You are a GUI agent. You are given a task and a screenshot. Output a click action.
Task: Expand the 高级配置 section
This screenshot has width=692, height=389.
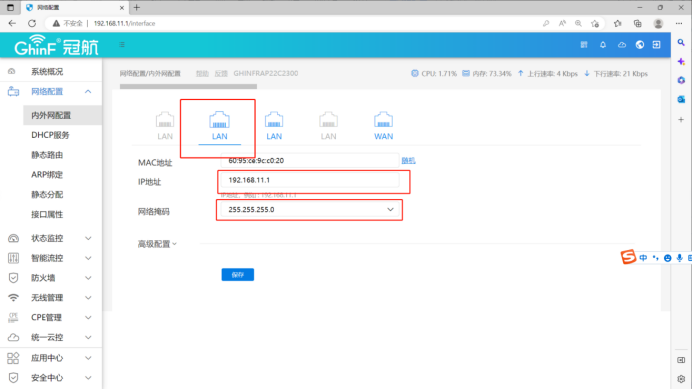[x=157, y=244]
